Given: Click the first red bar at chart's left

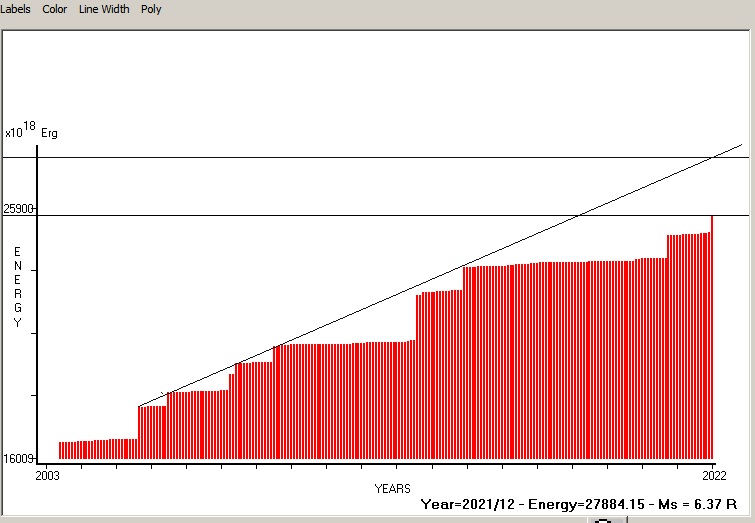Looking at the screenshot, I should pyautogui.click(x=60, y=449).
